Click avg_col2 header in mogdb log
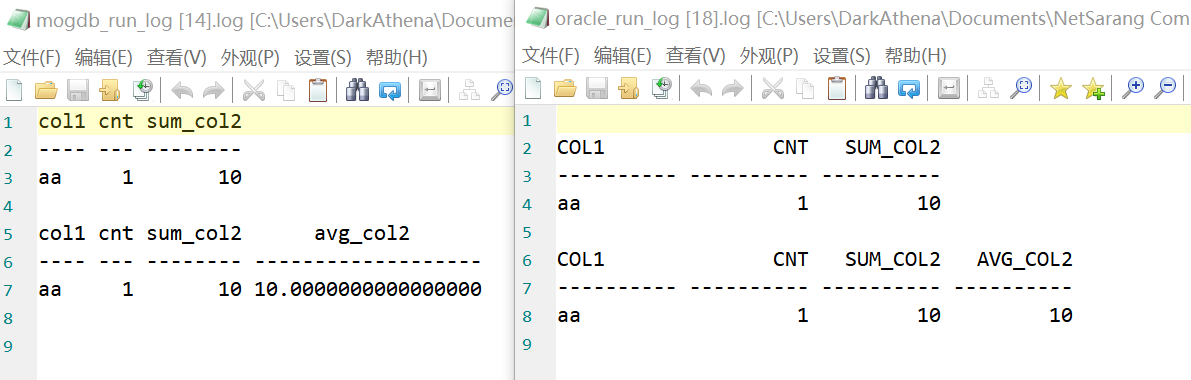 pyautogui.click(x=362, y=234)
